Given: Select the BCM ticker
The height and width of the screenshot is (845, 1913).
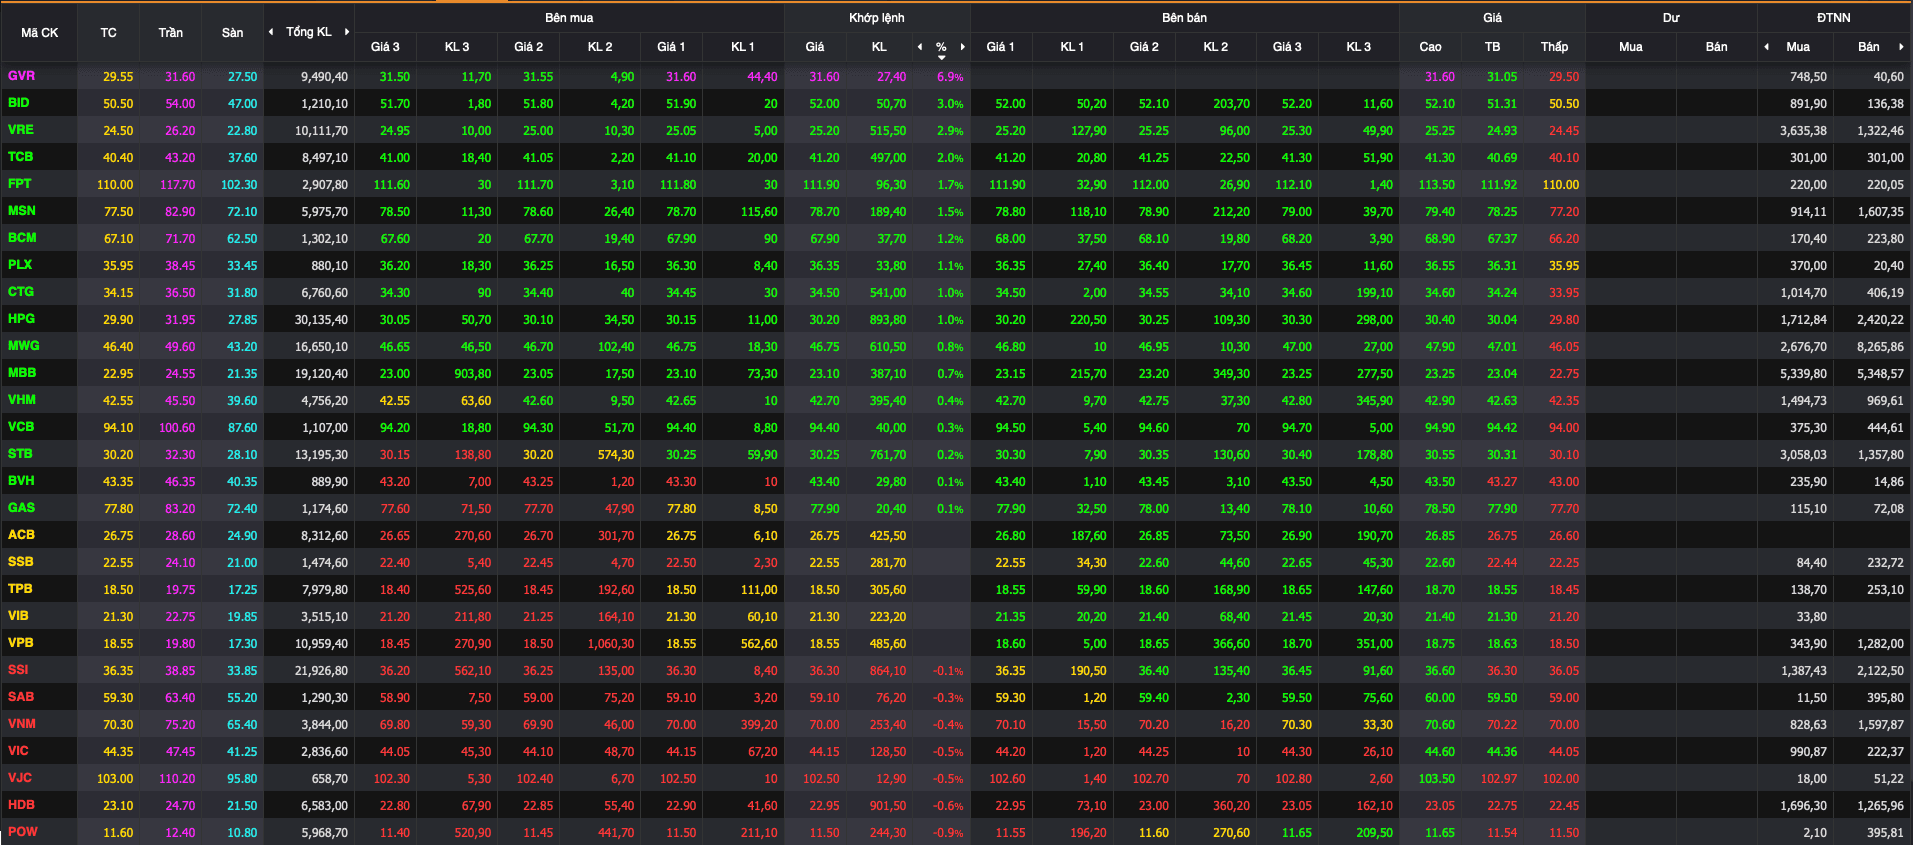Looking at the screenshot, I should pos(22,238).
